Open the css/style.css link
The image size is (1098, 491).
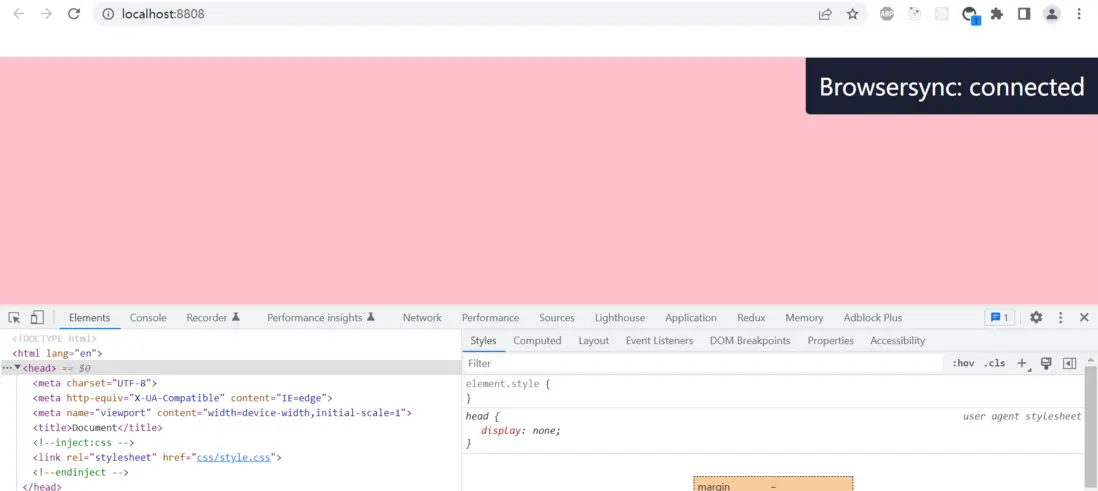pos(233,457)
